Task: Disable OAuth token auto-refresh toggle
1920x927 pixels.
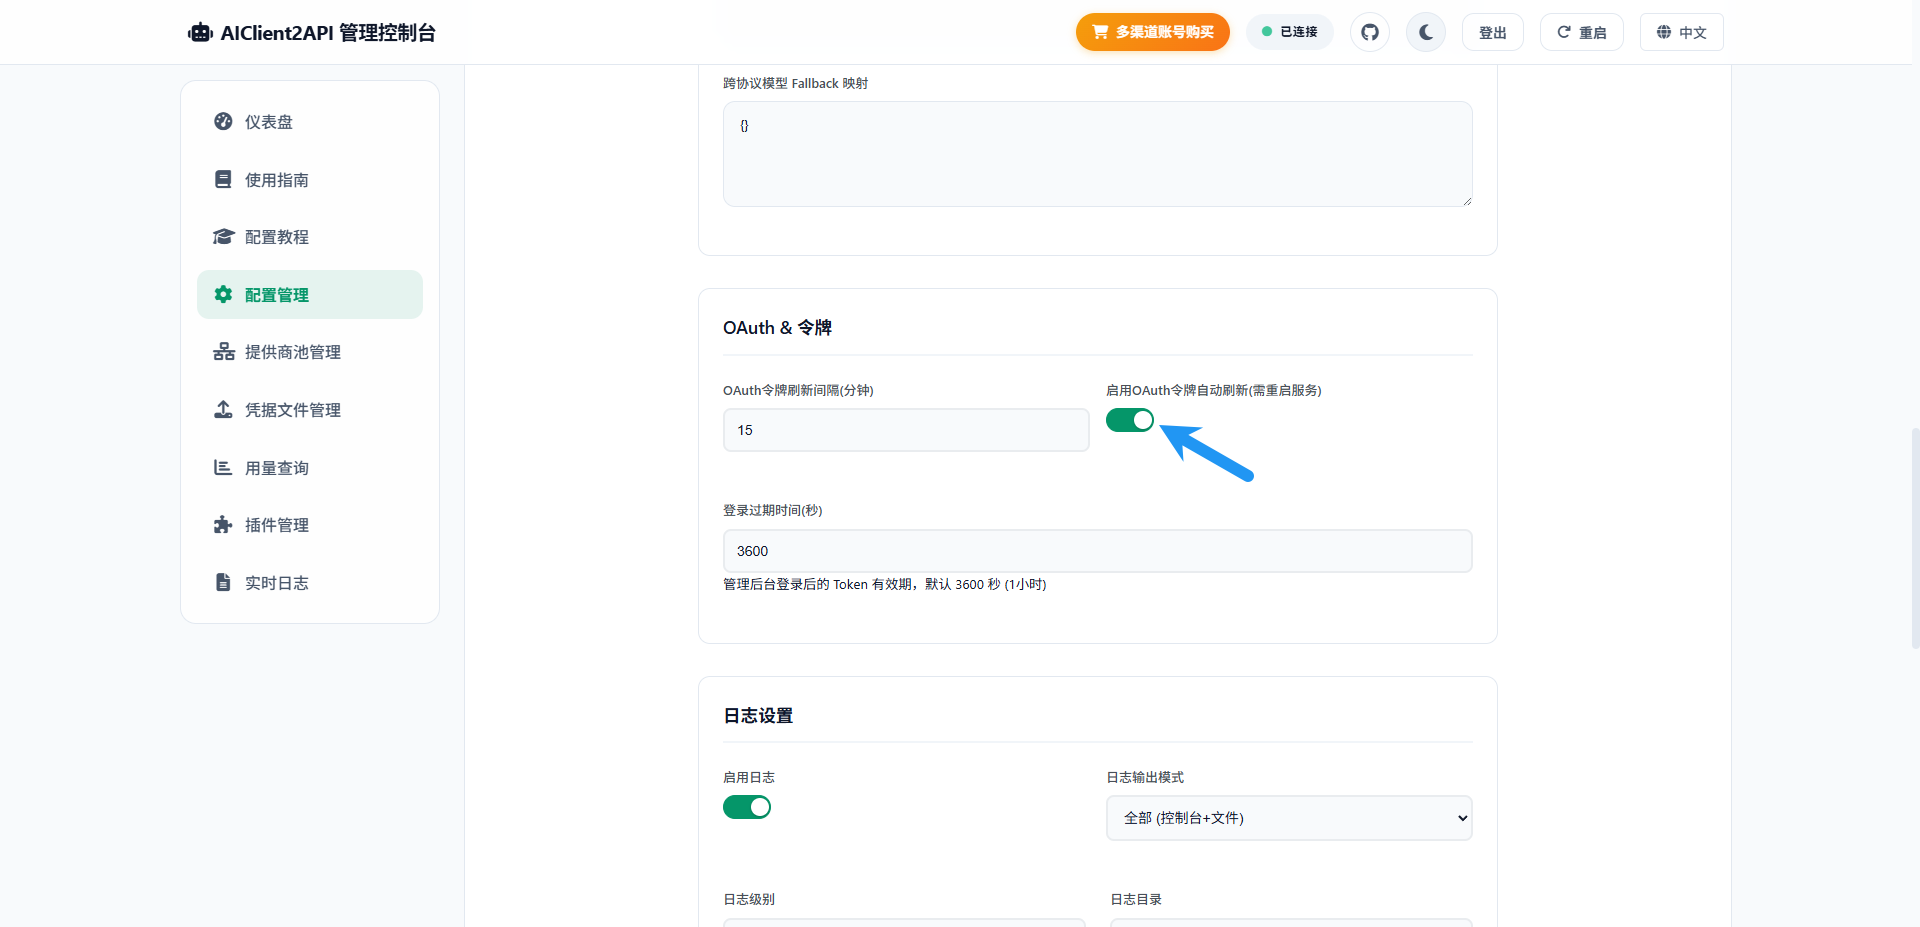Action: 1130,421
